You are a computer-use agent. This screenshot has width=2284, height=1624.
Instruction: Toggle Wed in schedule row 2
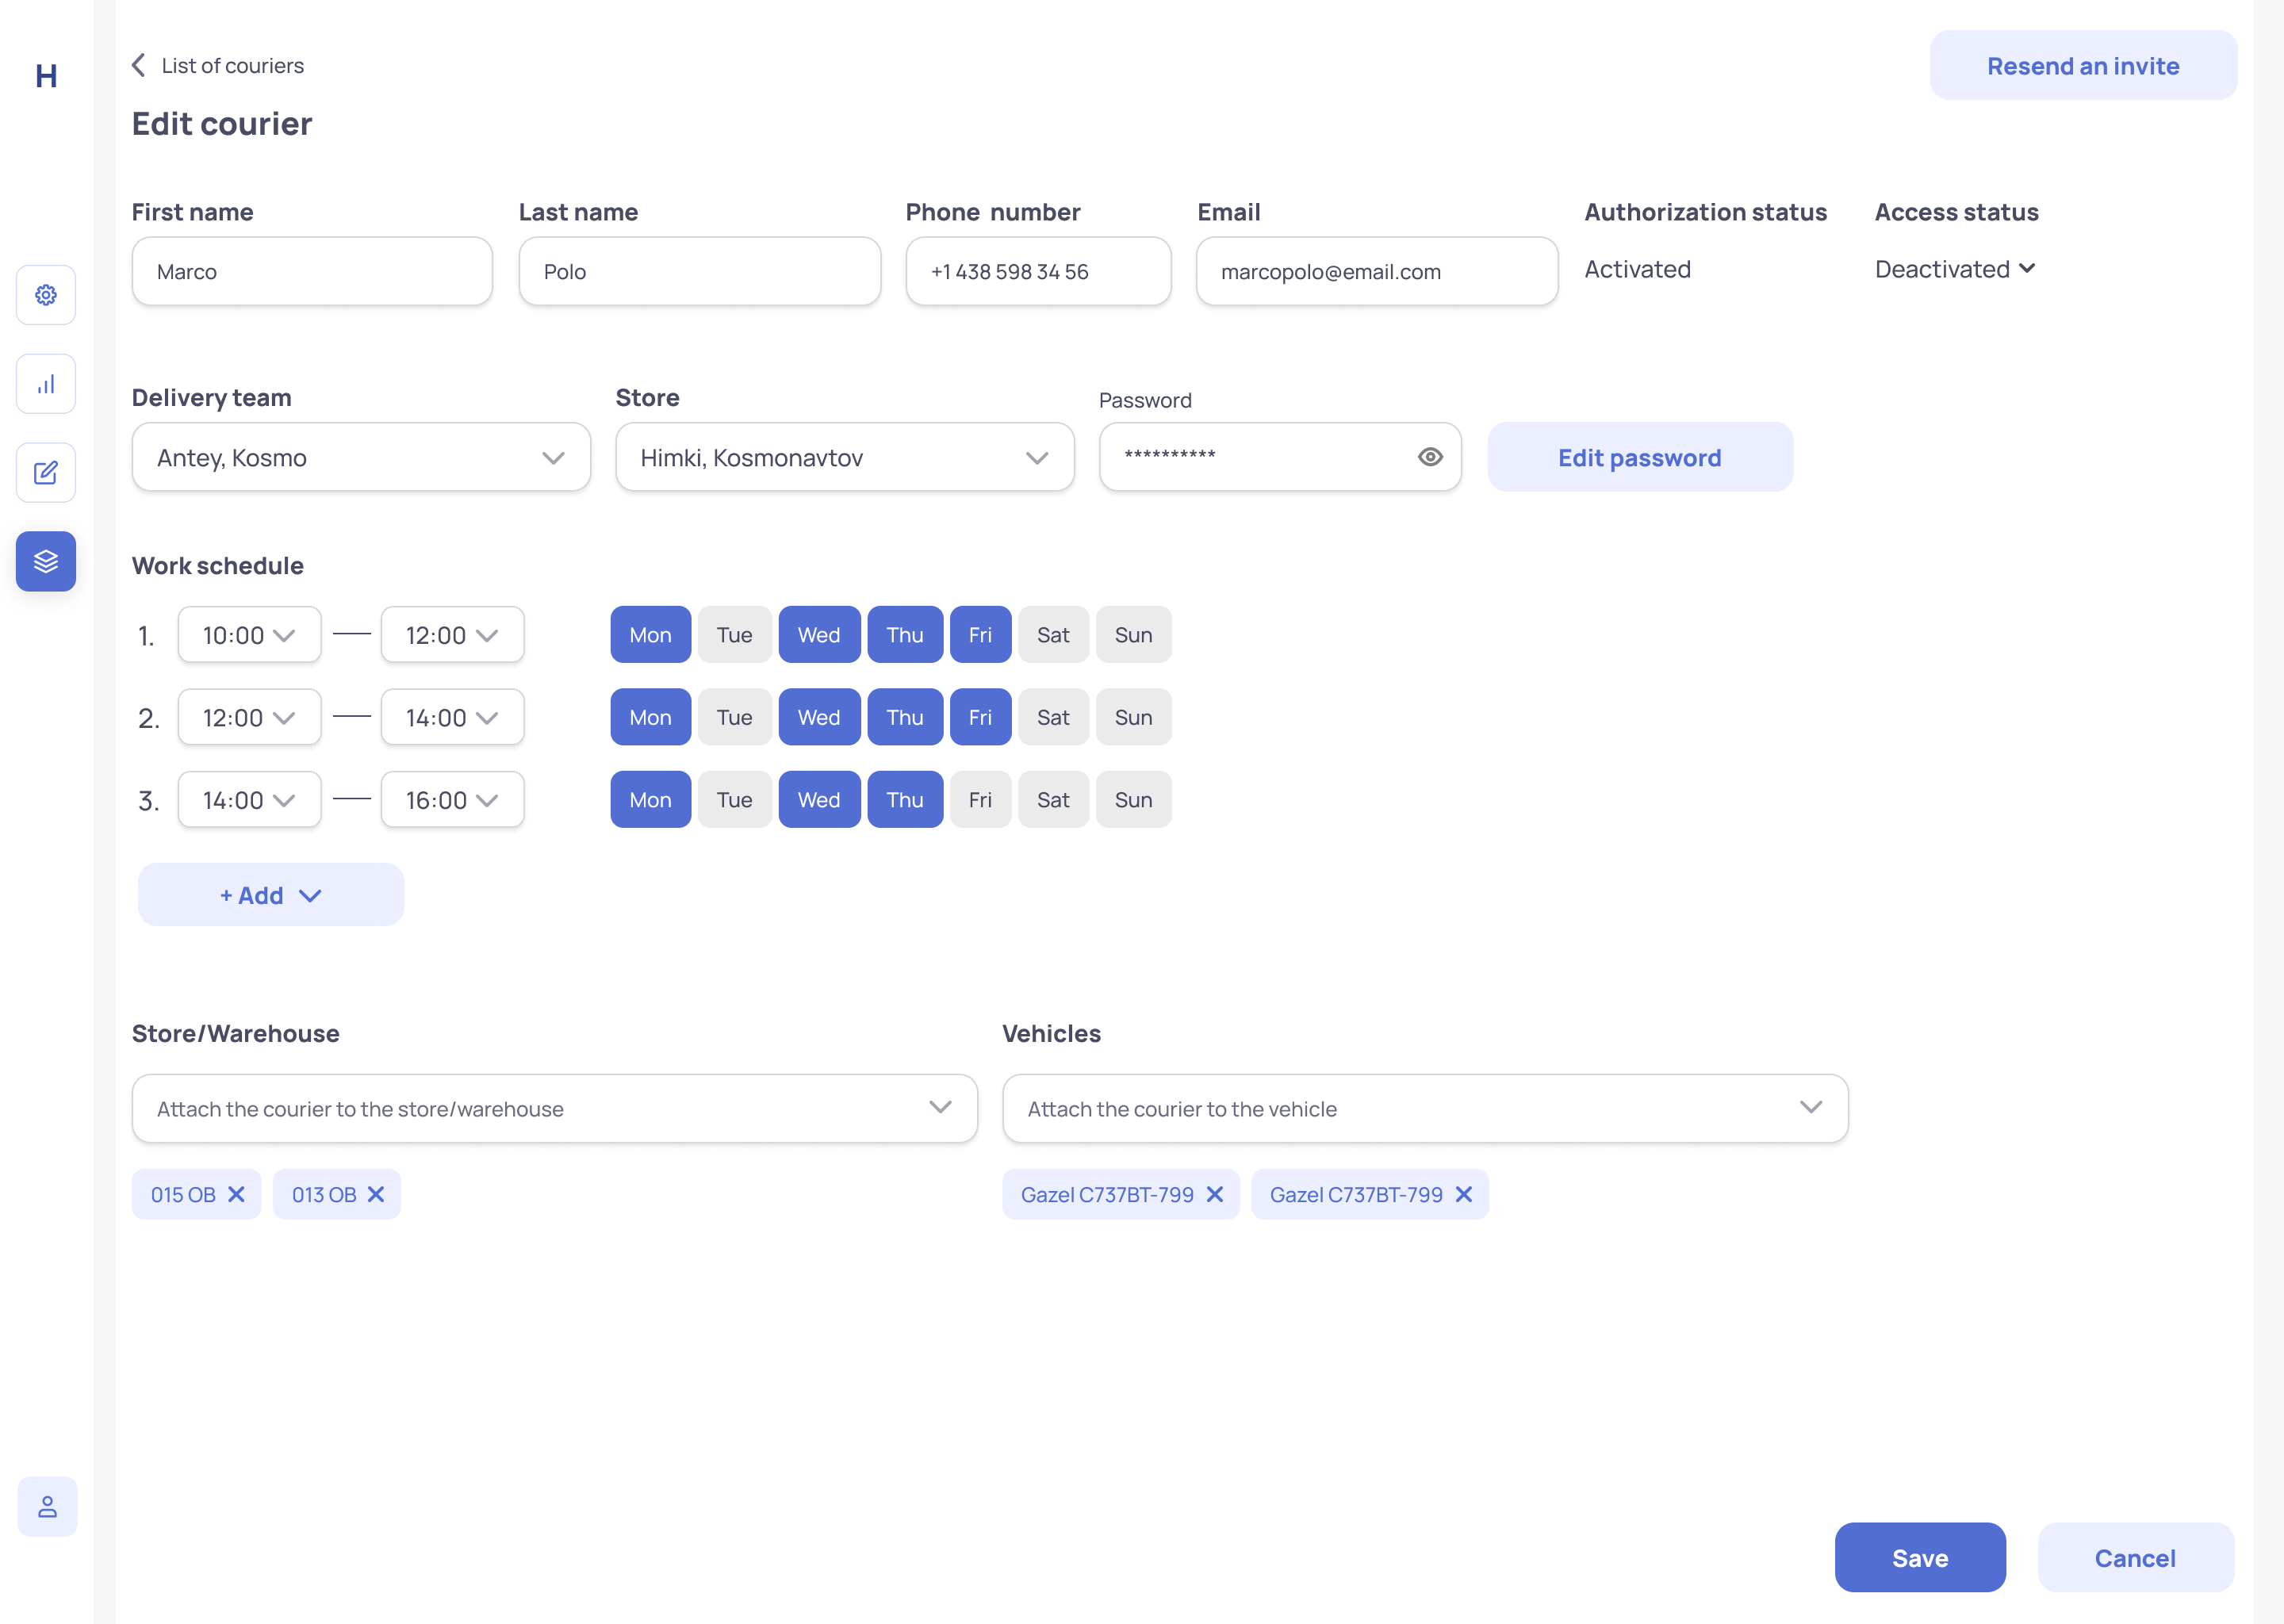[819, 717]
